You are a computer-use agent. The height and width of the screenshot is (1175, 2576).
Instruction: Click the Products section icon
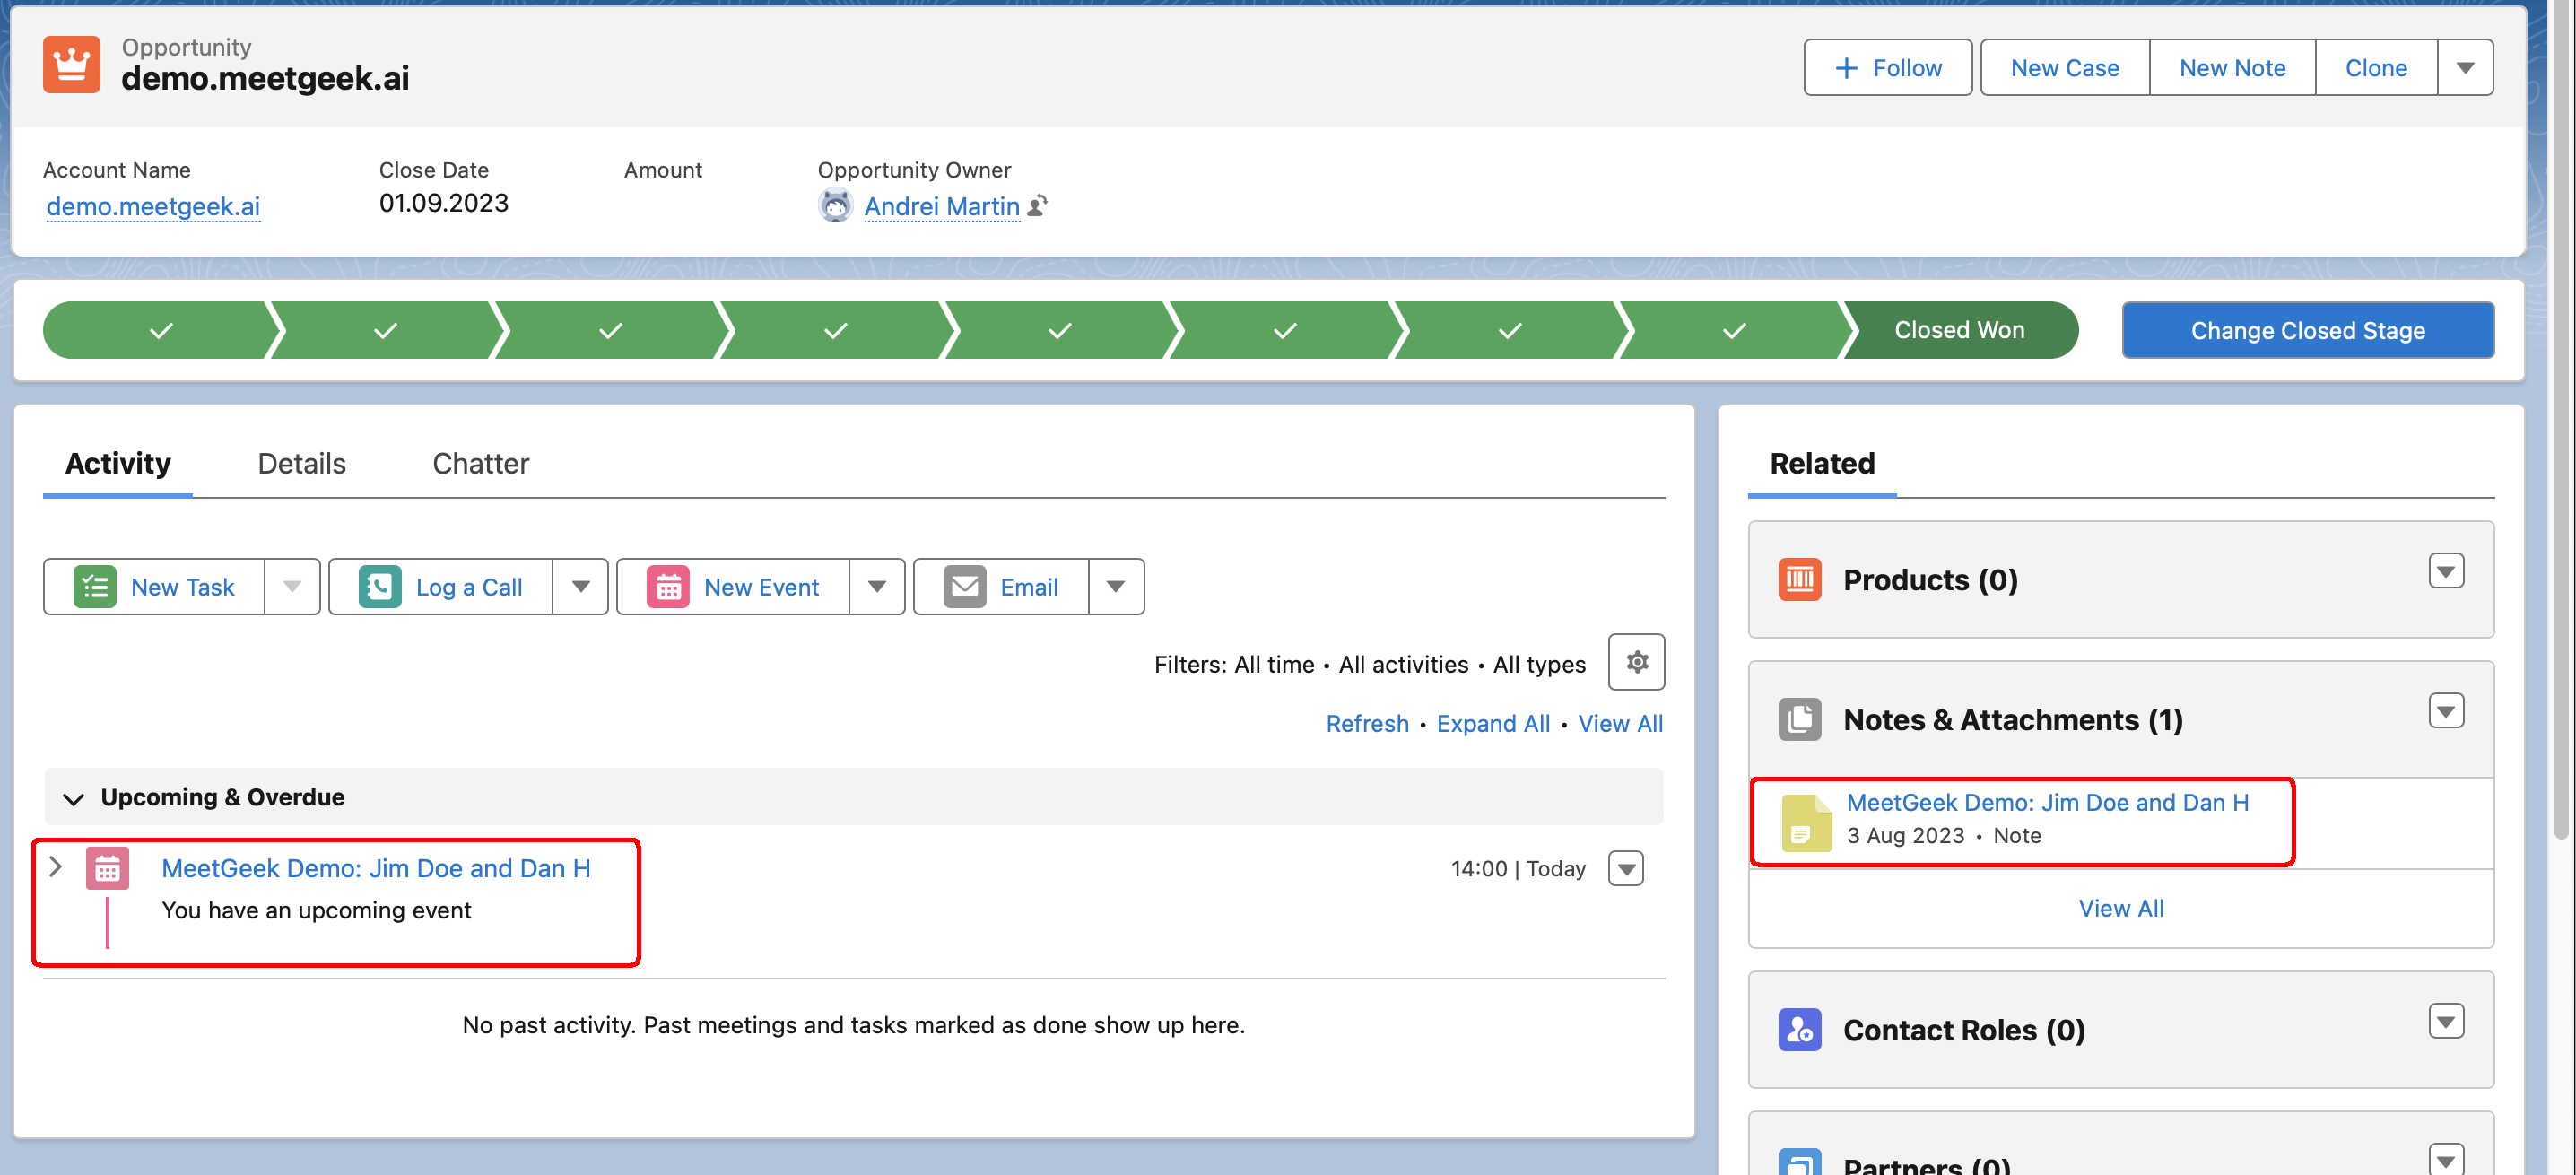point(1799,580)
